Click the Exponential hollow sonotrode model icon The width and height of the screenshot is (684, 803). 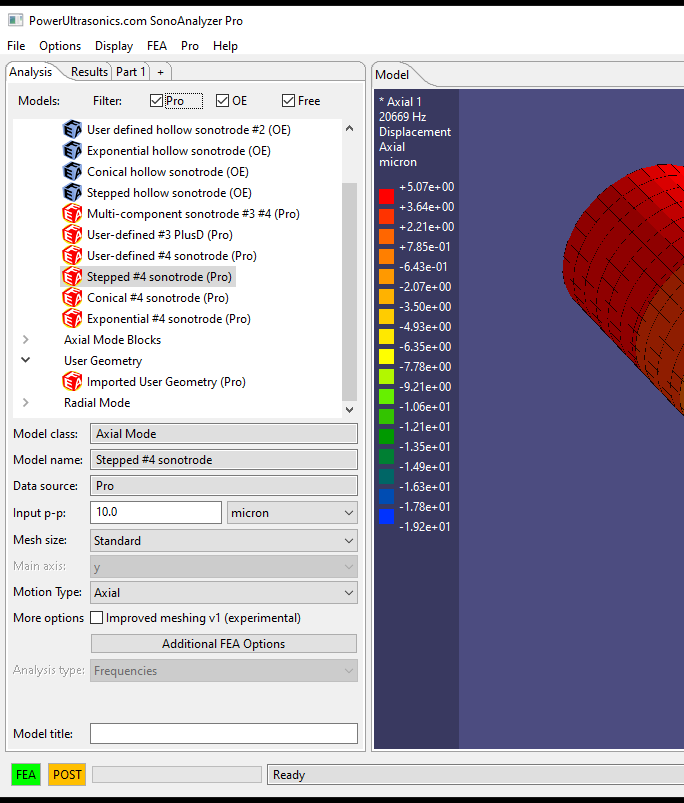coord(72,151)
